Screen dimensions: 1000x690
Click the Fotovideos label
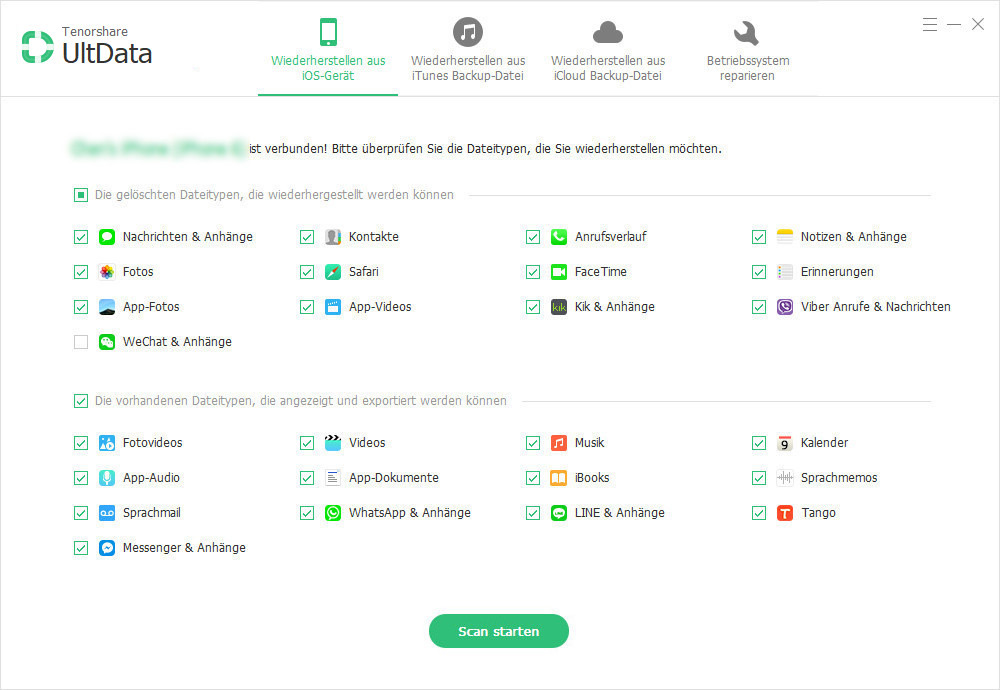coord(152,443)
